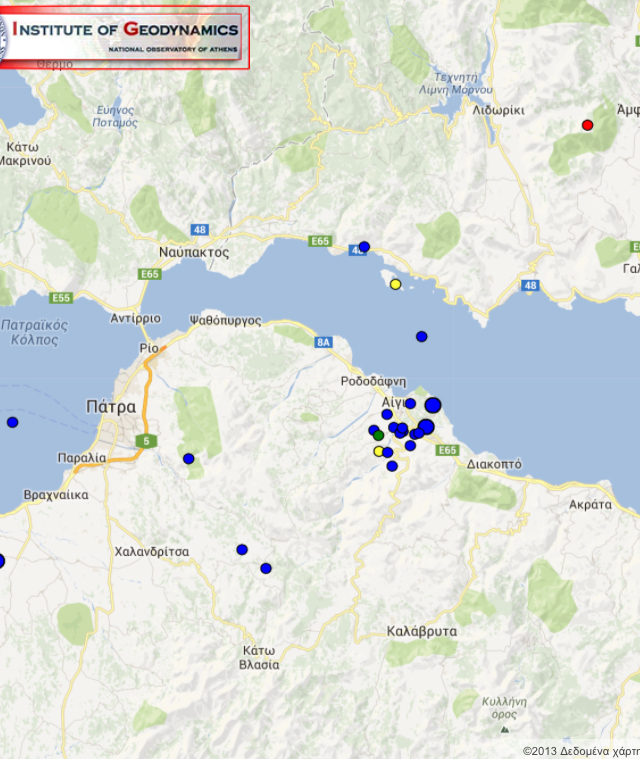Click the ©2013 map data attribution
640x759 pixels.
pos(580,751)
